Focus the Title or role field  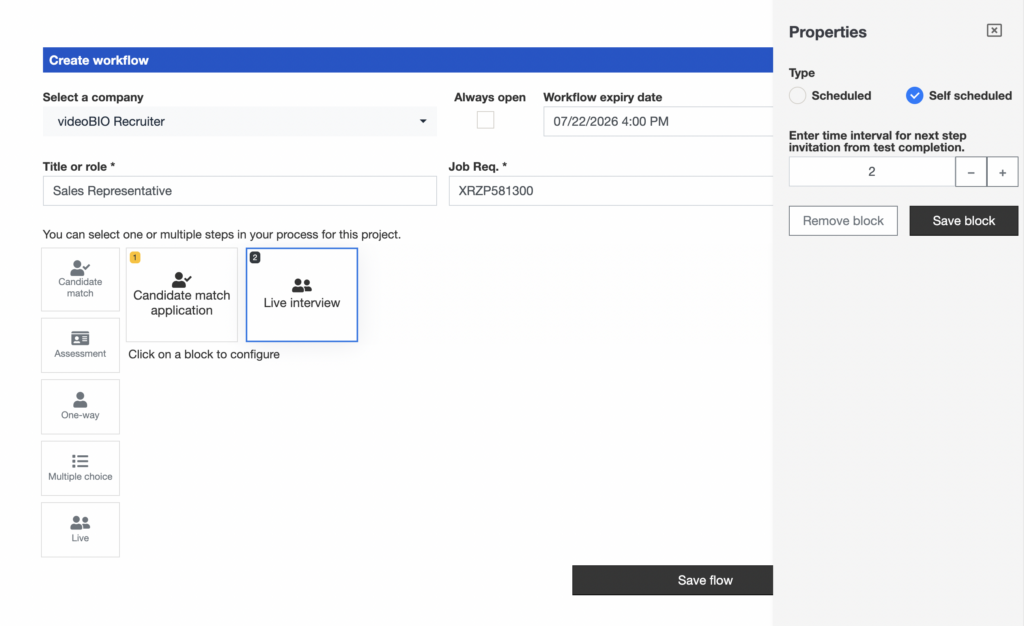pyautogui.click(x=240, y=191)
